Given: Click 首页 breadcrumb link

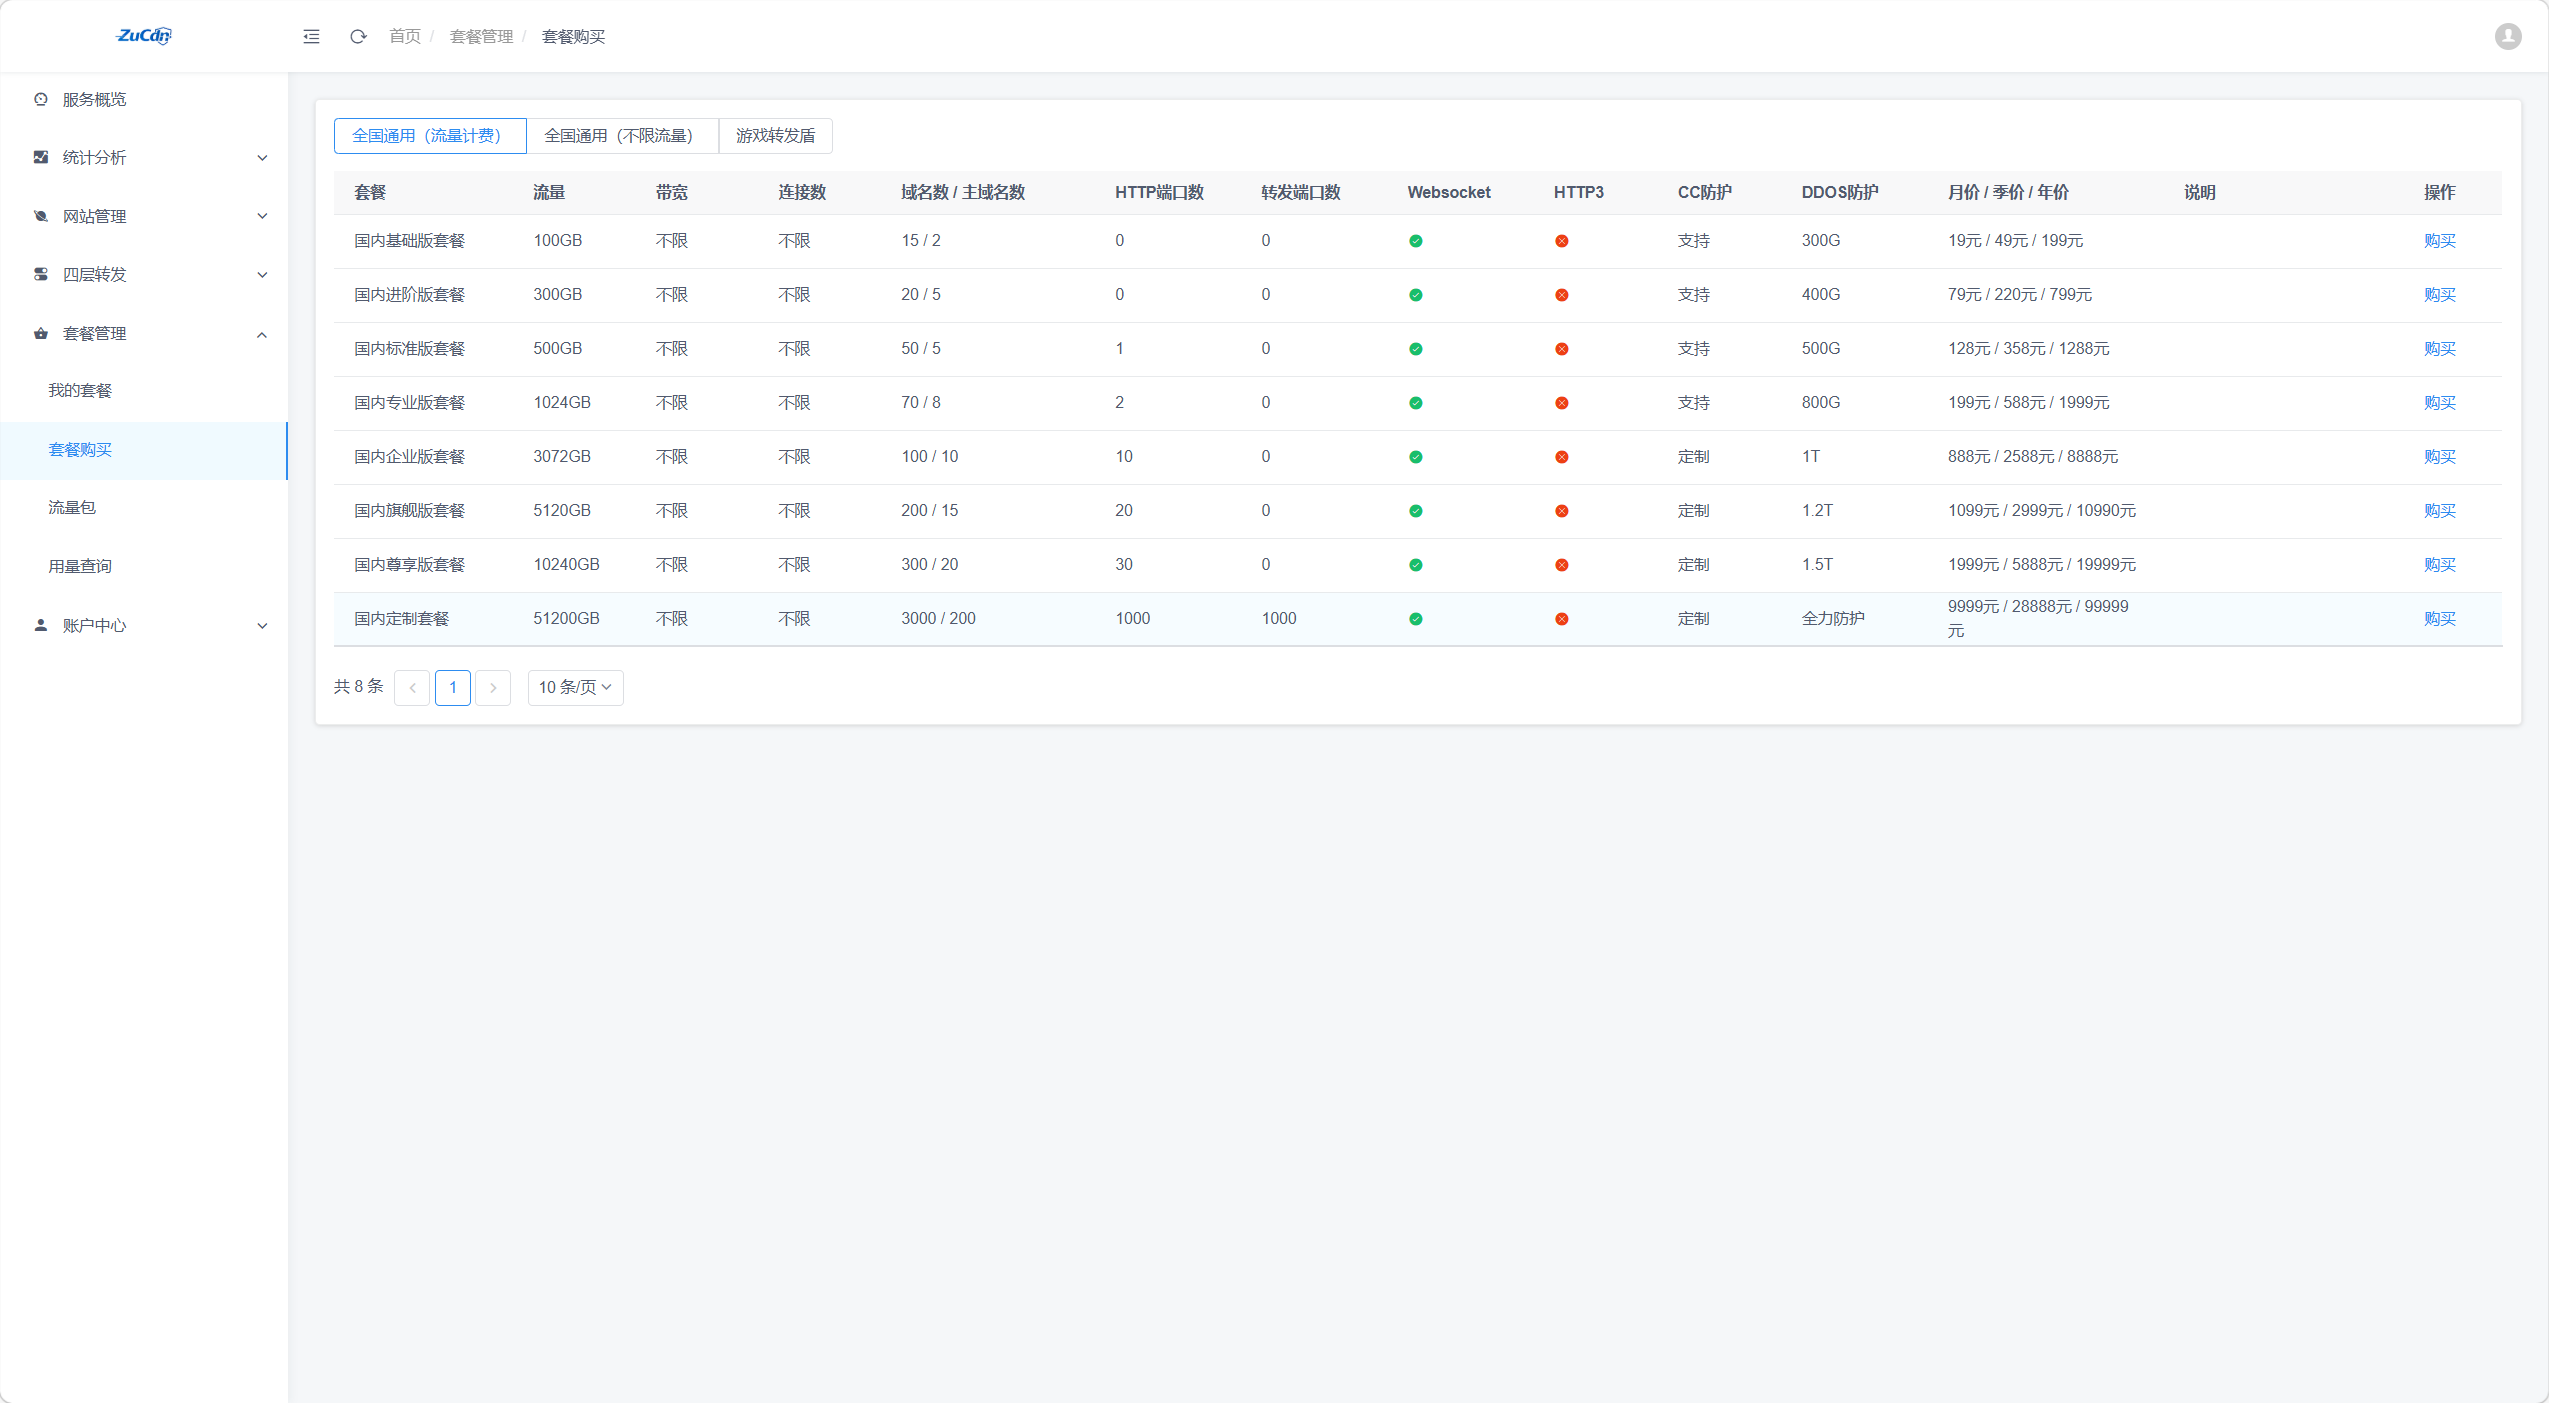Looking at the screenshot, I should coord(404,37).
